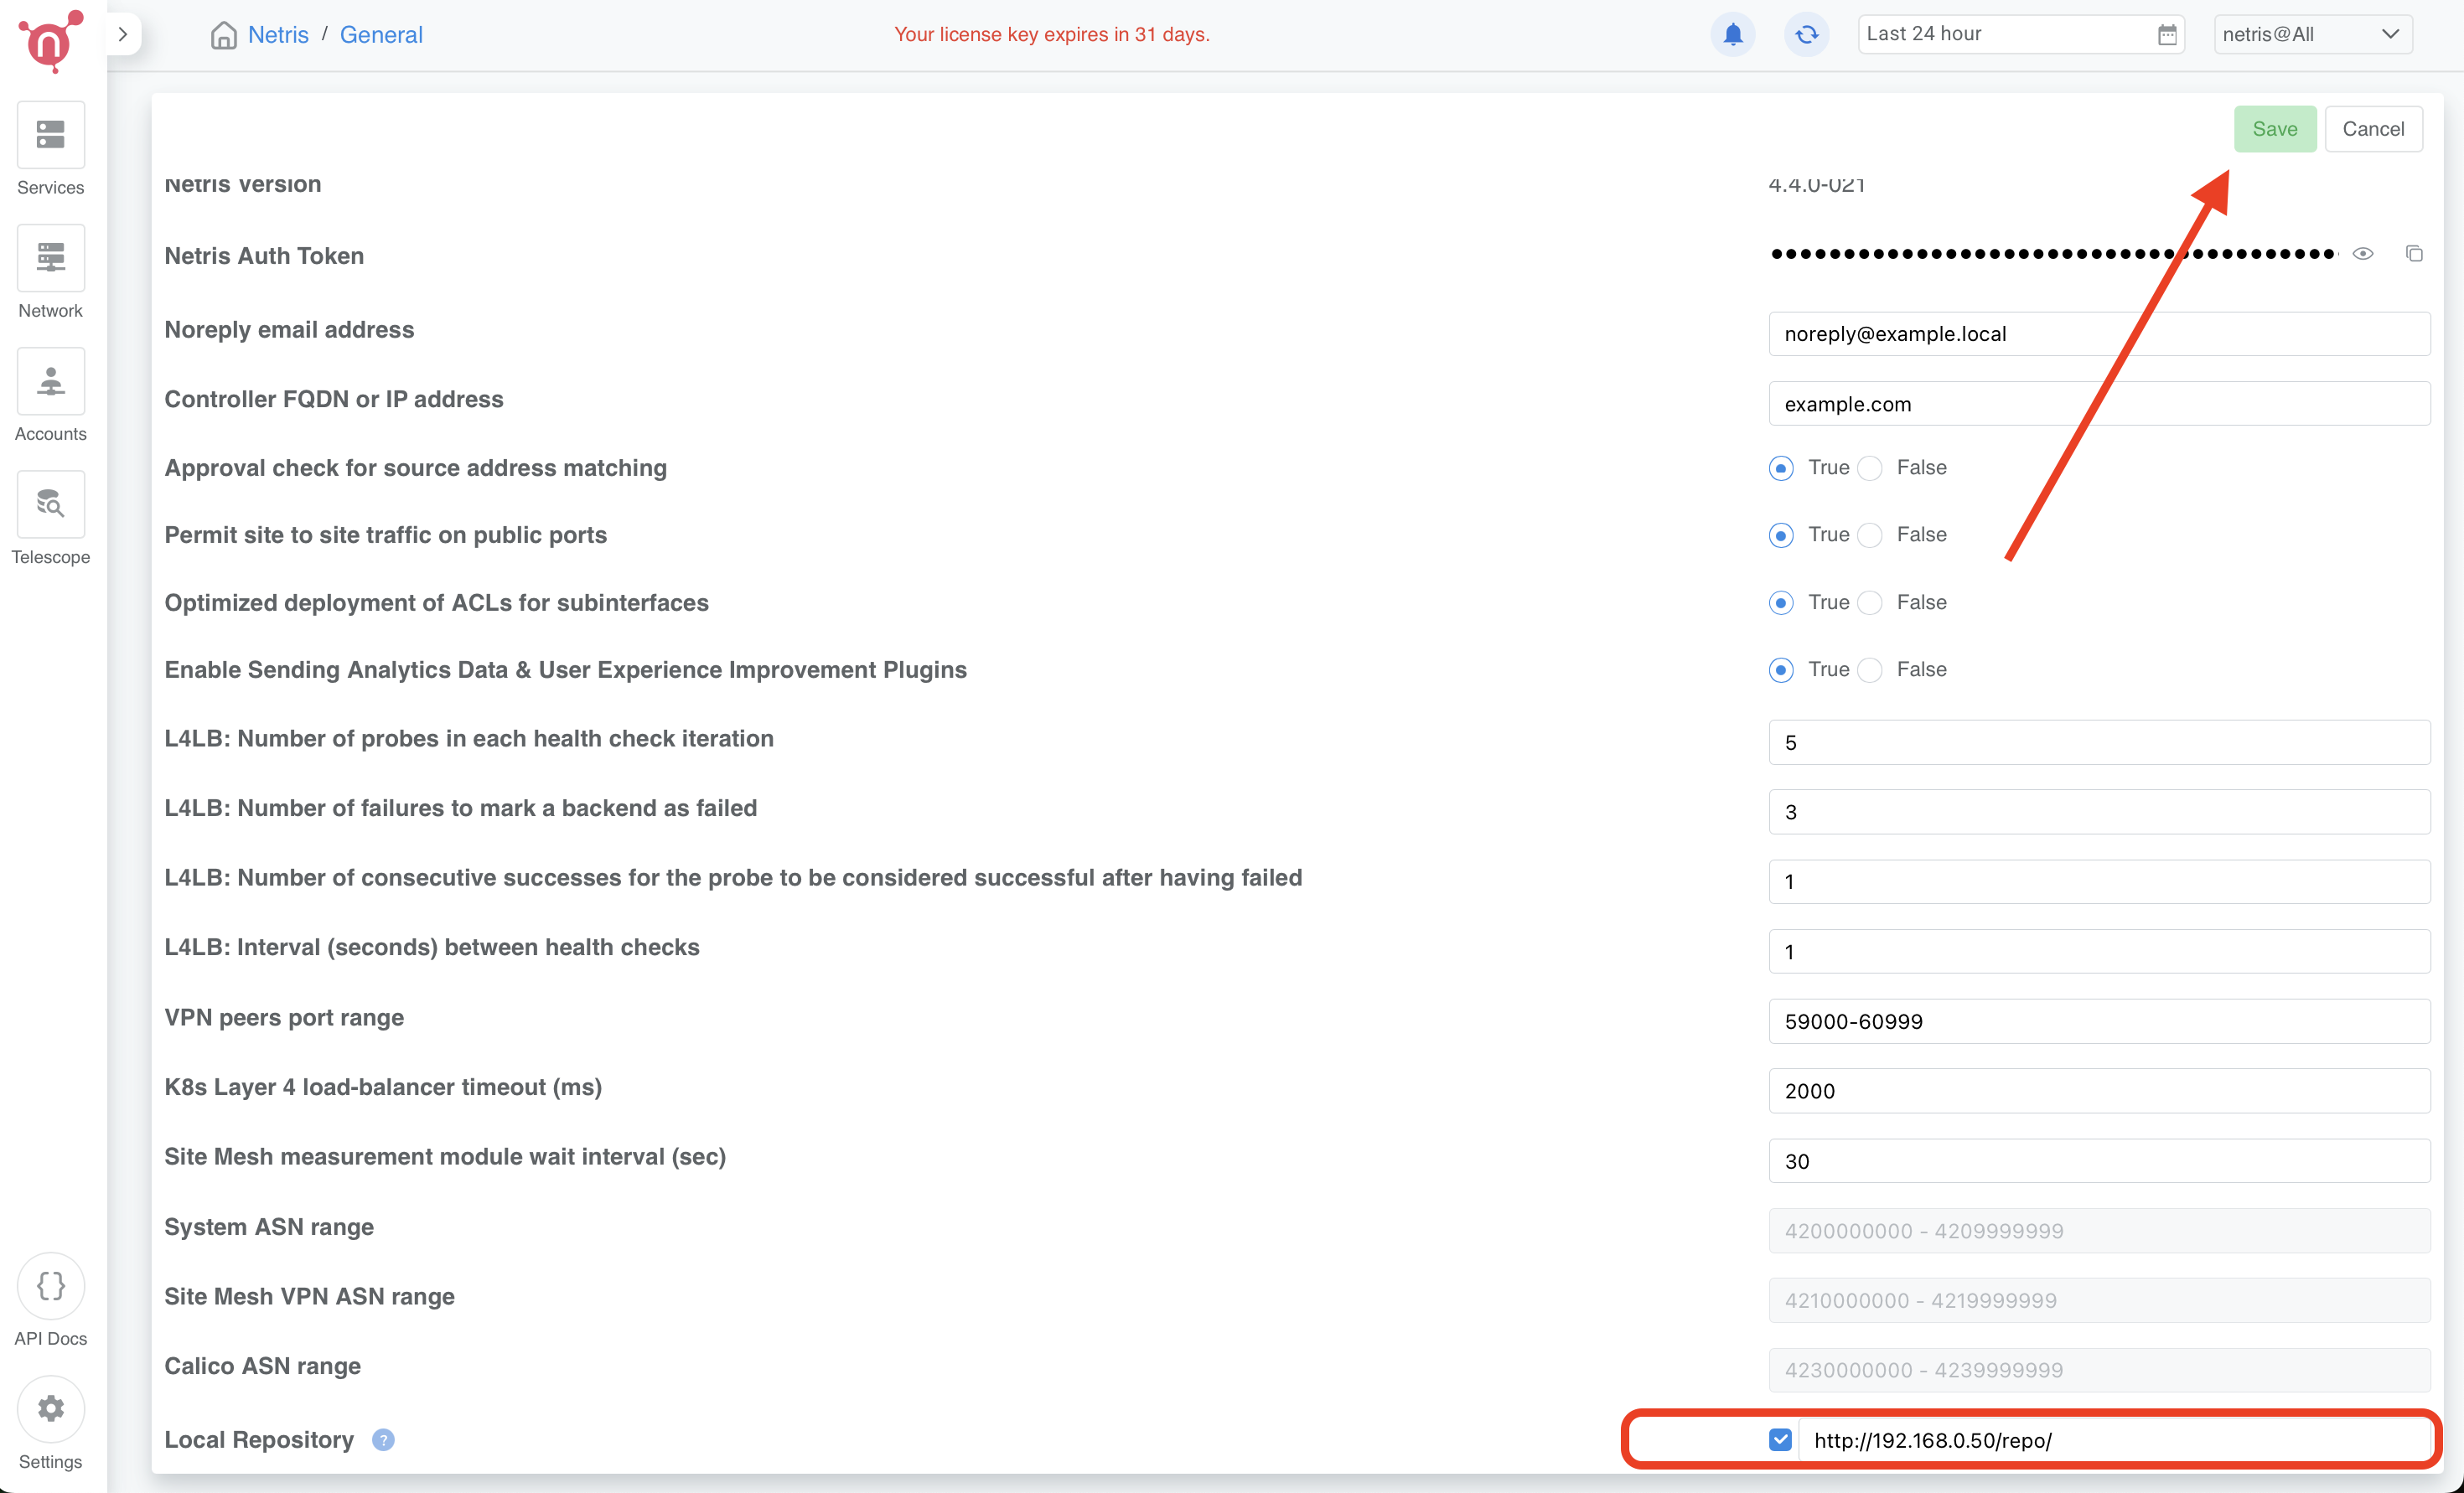Refresh data using the refresh icon
This screenshot has width=2464, height=1493.
pyautogui.click(x=1806, y=33)
